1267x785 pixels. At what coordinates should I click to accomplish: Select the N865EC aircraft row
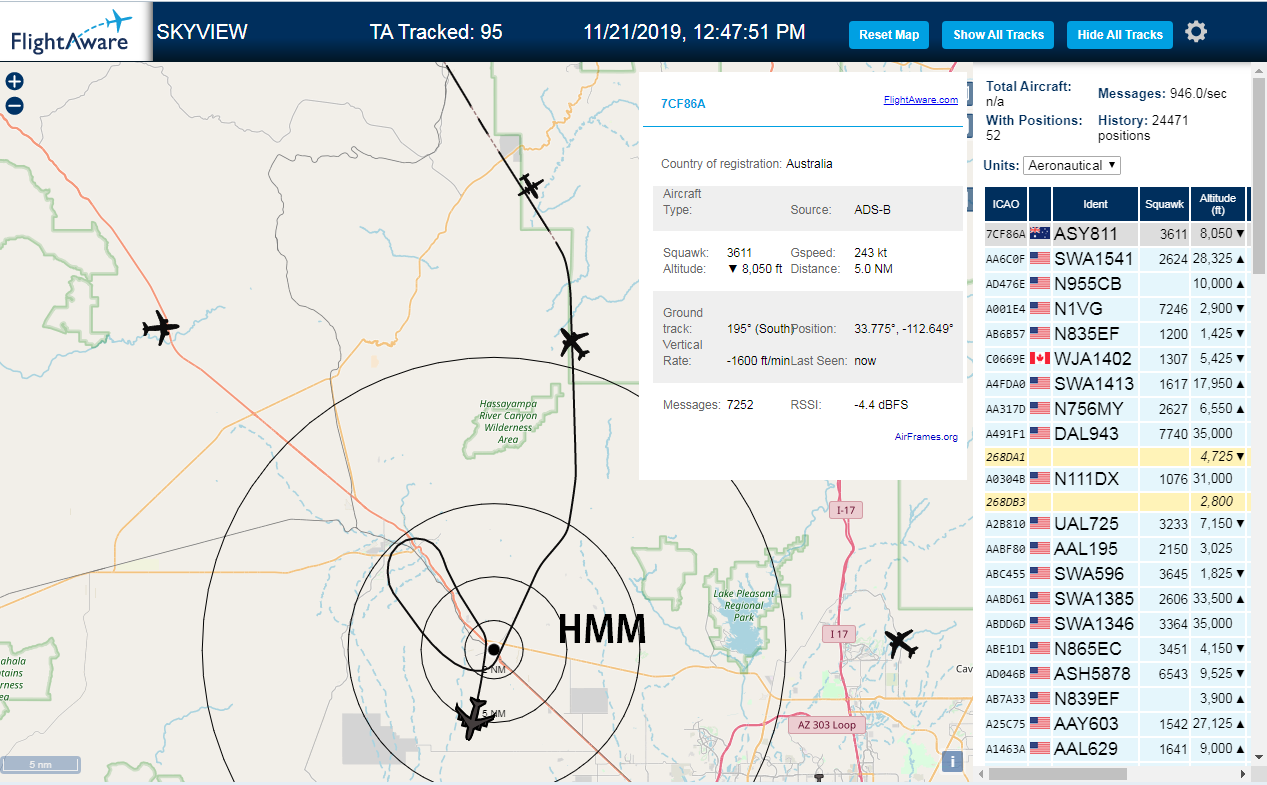[1116, 649]
